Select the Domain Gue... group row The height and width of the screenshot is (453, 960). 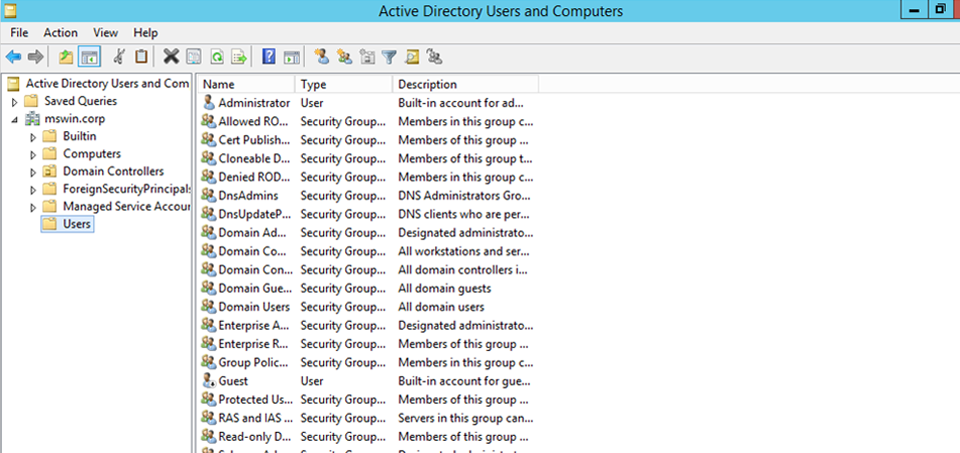click(x=368, y=288)
